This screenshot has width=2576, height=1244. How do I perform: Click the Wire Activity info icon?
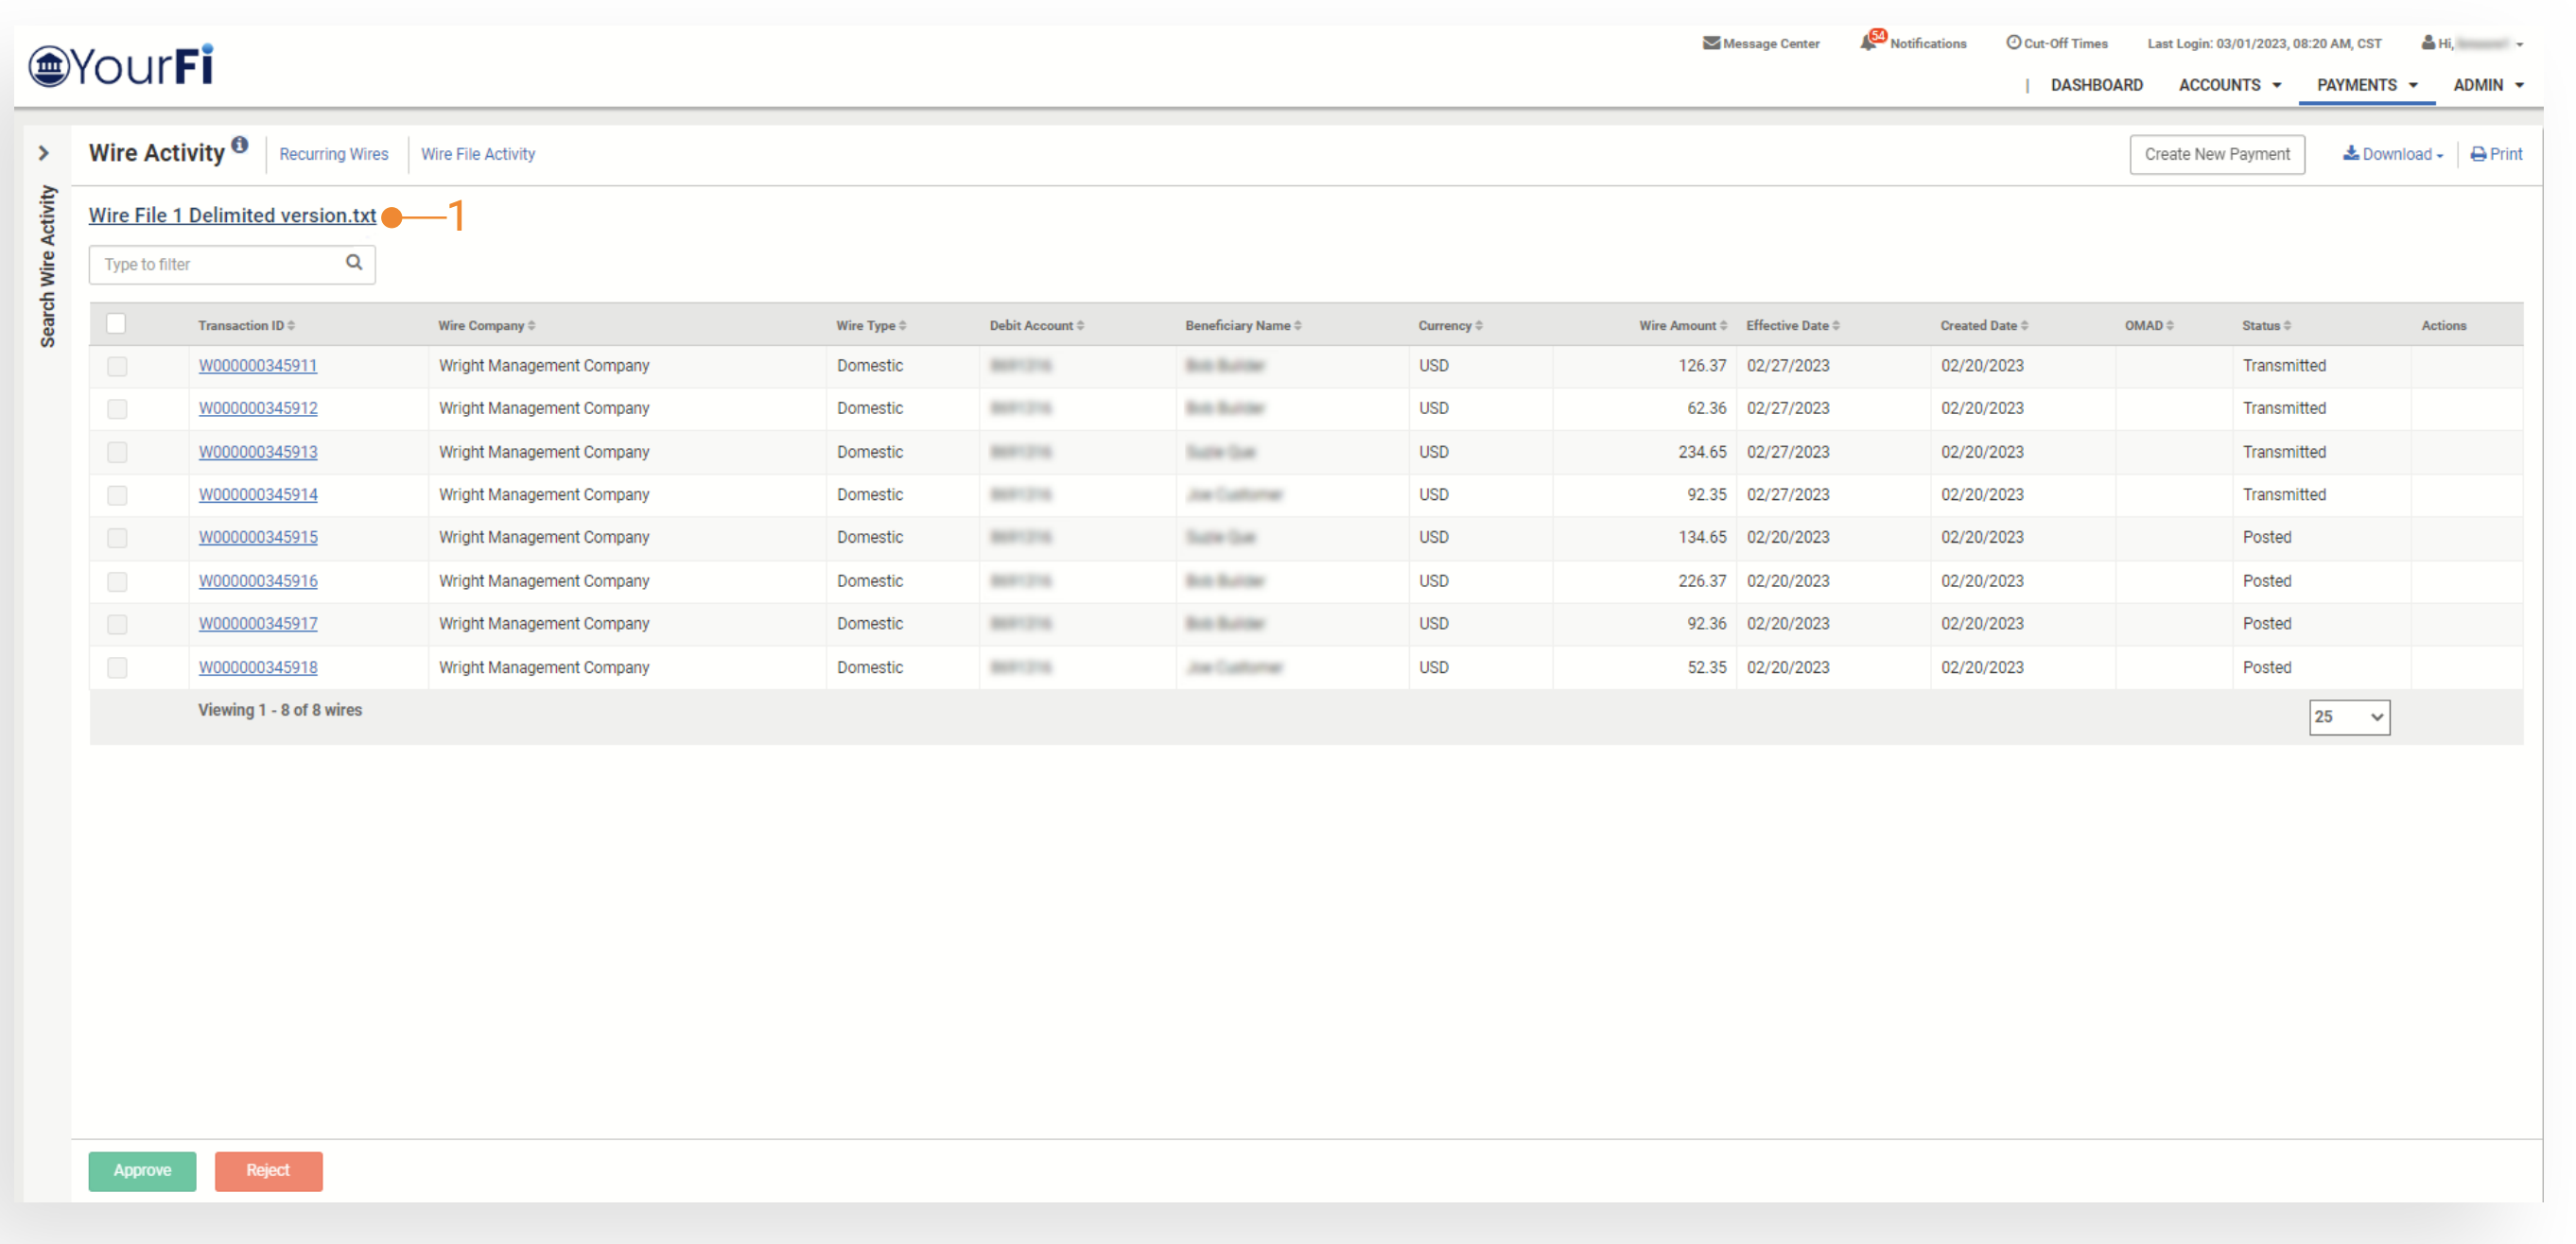(240, 144)
